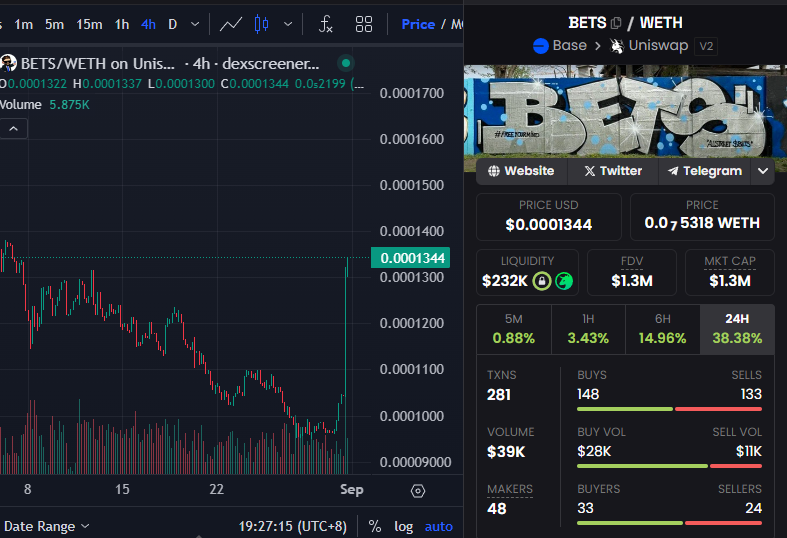Select the 5M stats tab

514,329
